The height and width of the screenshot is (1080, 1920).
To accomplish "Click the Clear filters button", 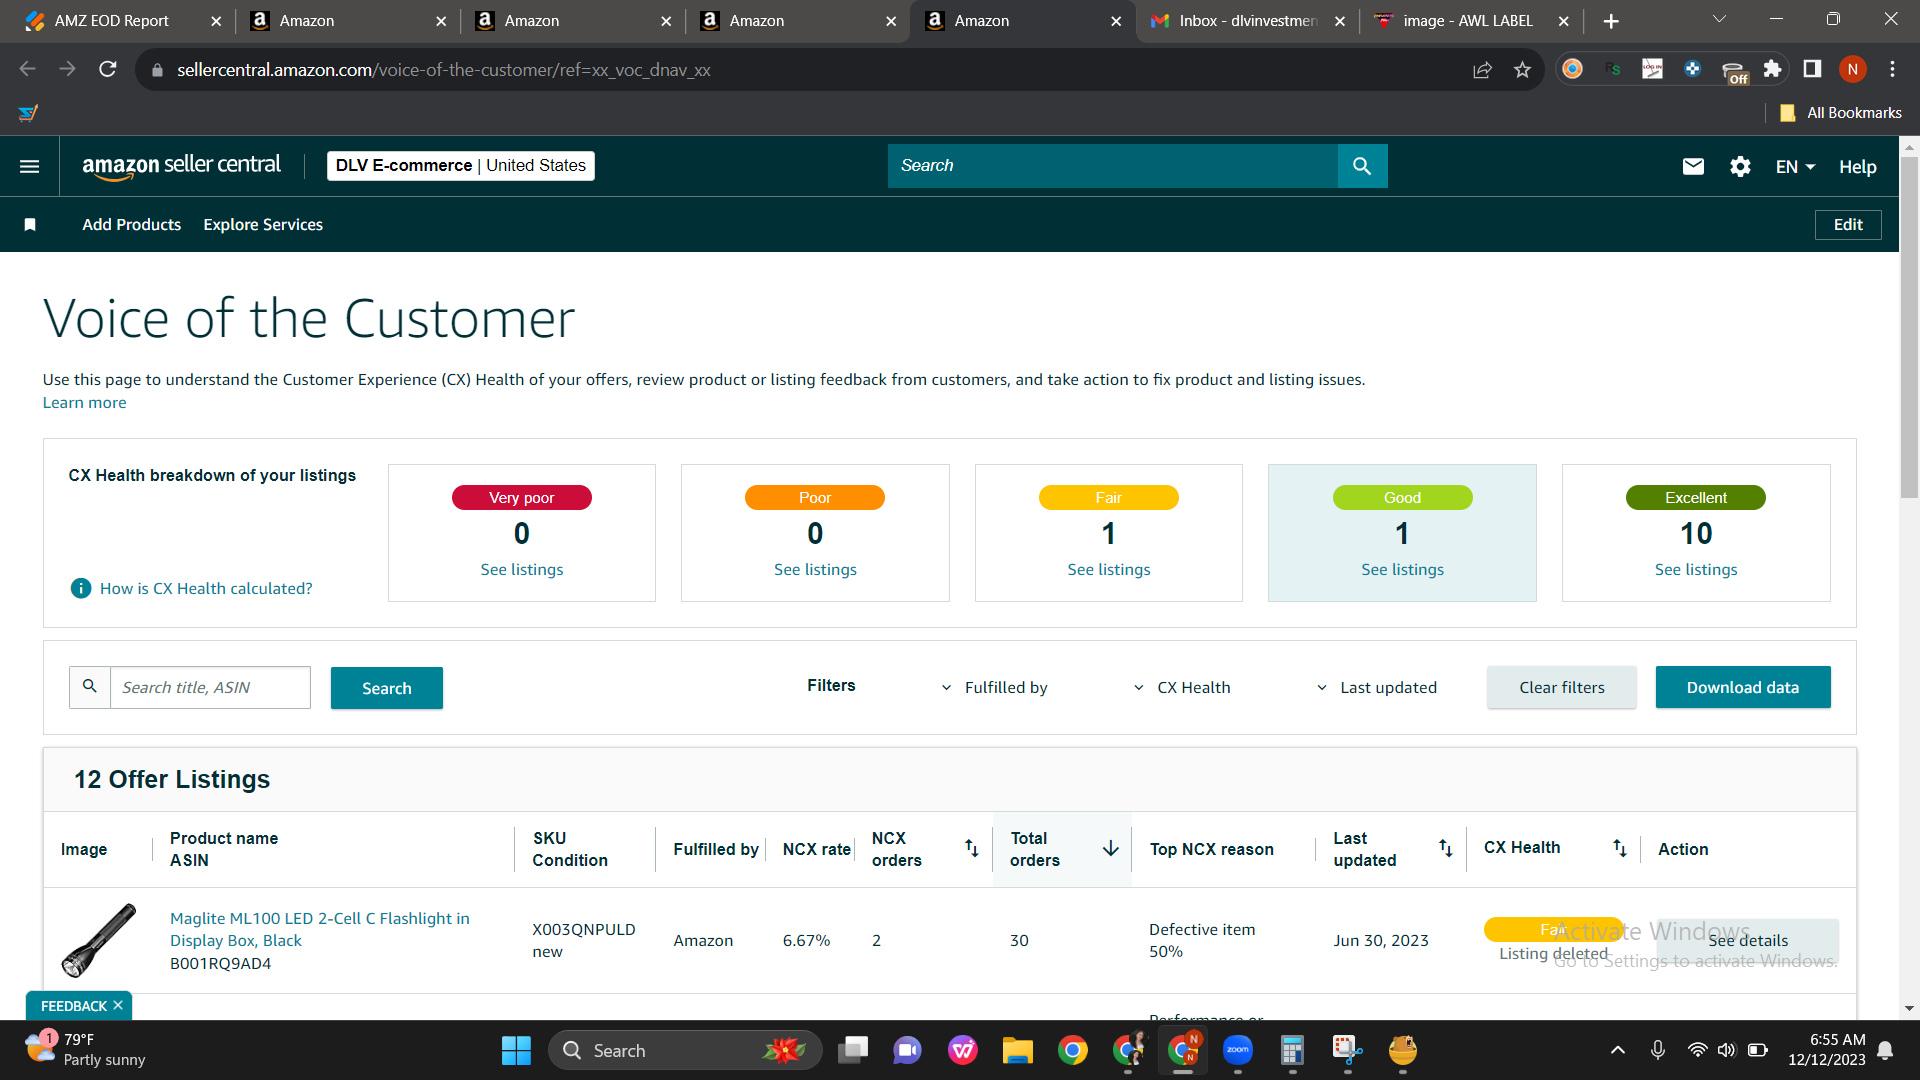I will 1561,688.
